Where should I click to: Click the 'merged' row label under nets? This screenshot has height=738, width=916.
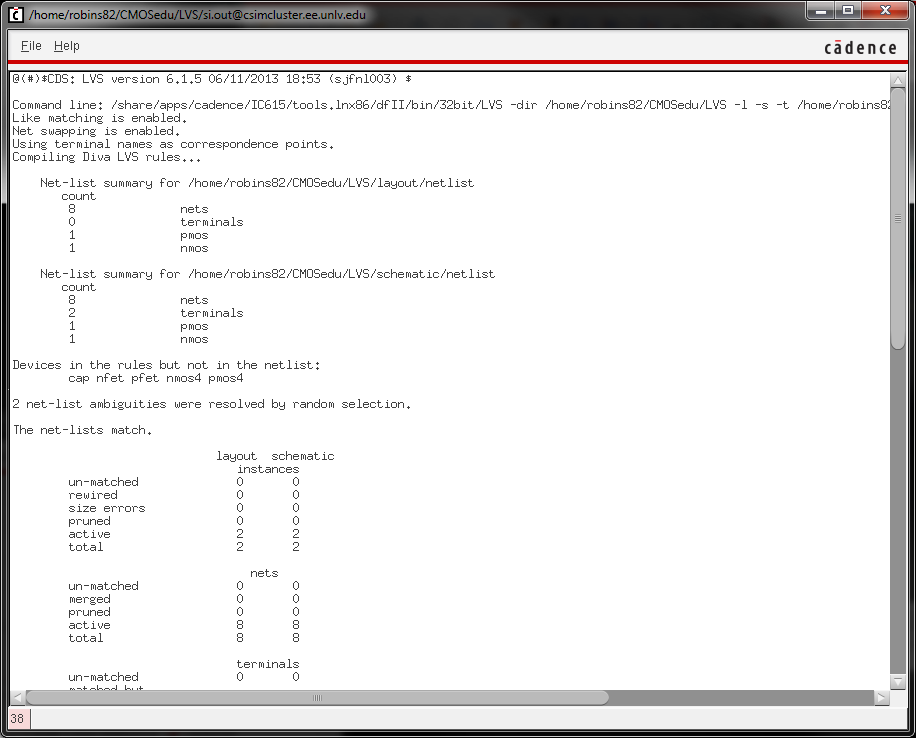click(x=89, y=599)
